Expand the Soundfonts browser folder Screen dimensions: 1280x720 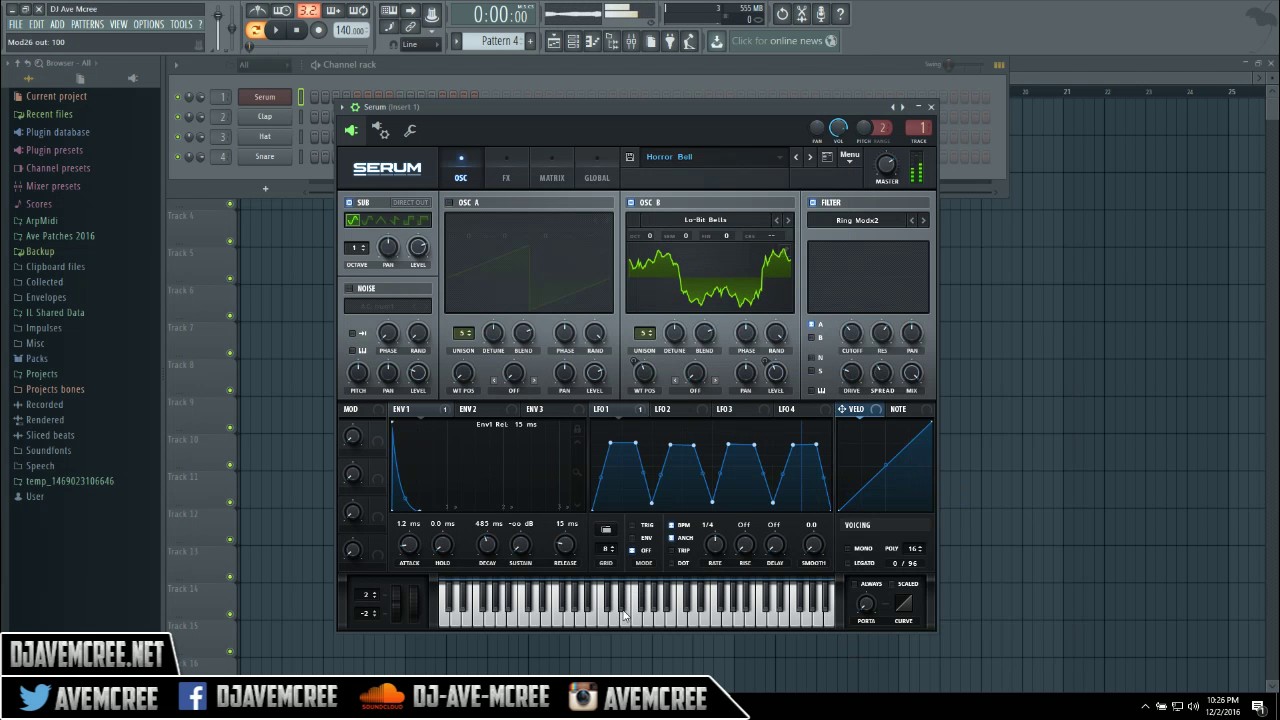click(x=48, y=450)
